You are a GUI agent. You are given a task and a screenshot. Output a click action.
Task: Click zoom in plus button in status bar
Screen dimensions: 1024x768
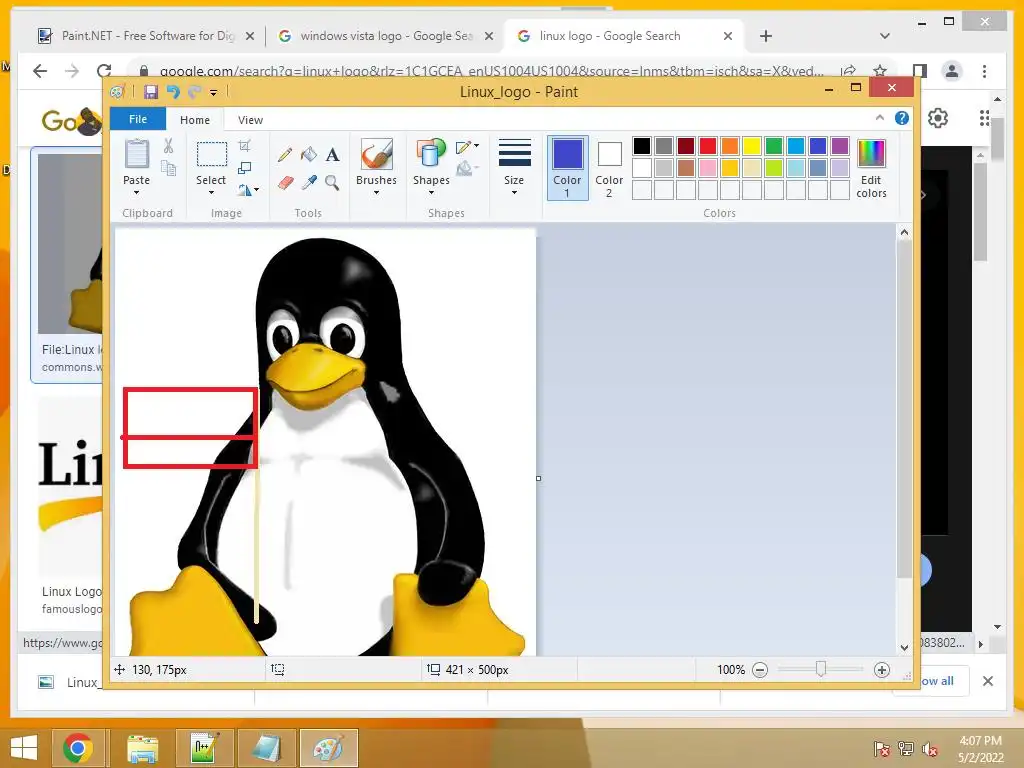(x=882, y=670)
